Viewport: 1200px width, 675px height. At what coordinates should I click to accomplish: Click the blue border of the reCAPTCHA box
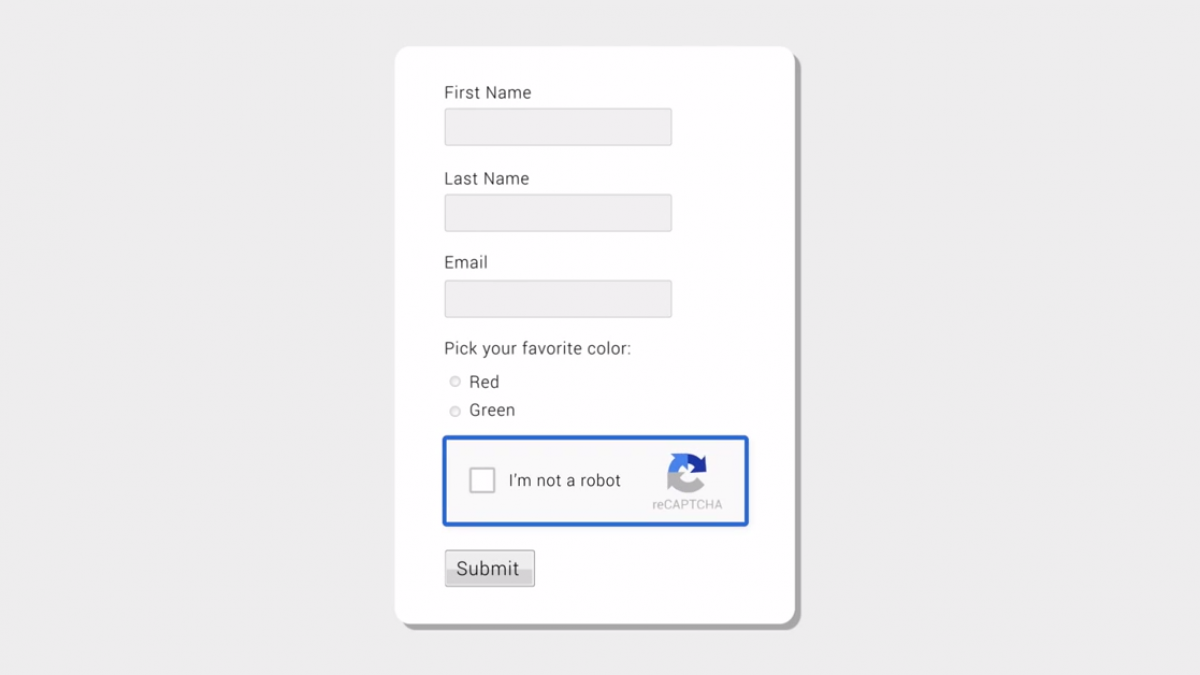pos(595,438)
